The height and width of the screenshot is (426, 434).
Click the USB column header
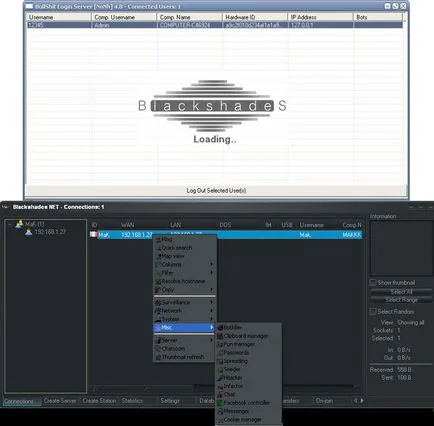(x=287, y=225)
